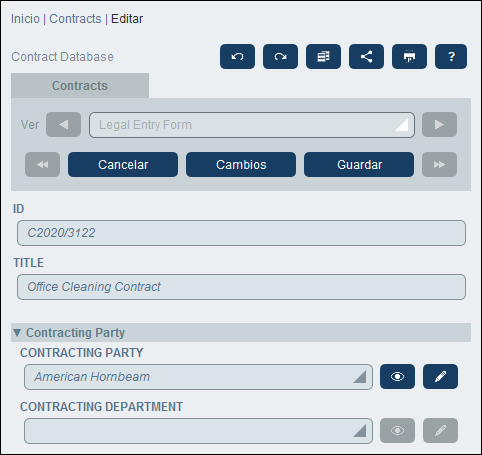Click the print icon button
This screenshot has width=482, height=455.
point(409,57)
